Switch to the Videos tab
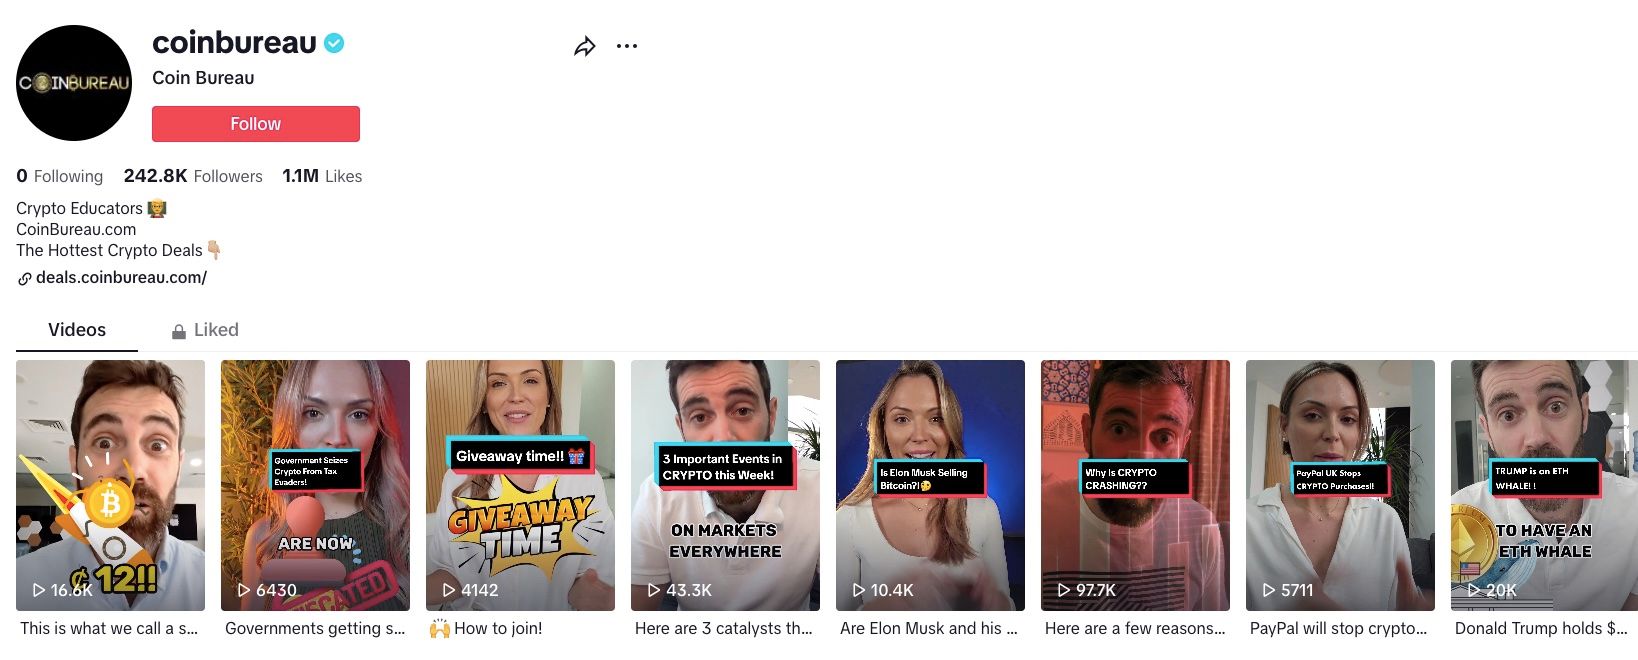The image size is (1638, 660). [77, 330]
